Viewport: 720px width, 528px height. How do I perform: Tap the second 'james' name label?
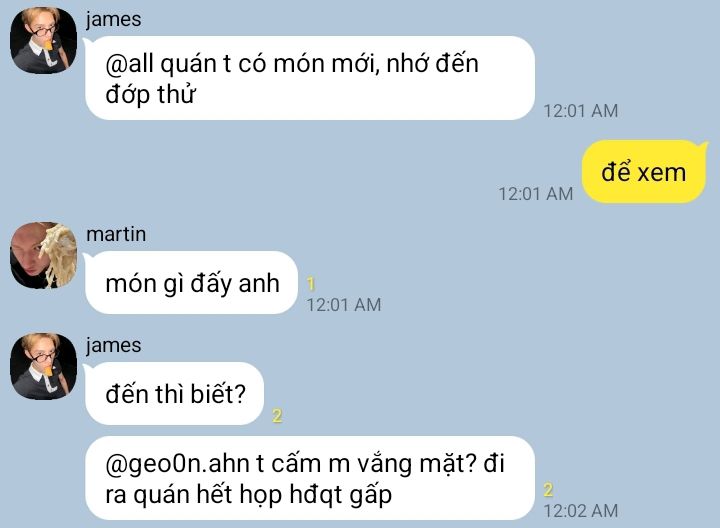coord(113,345)
